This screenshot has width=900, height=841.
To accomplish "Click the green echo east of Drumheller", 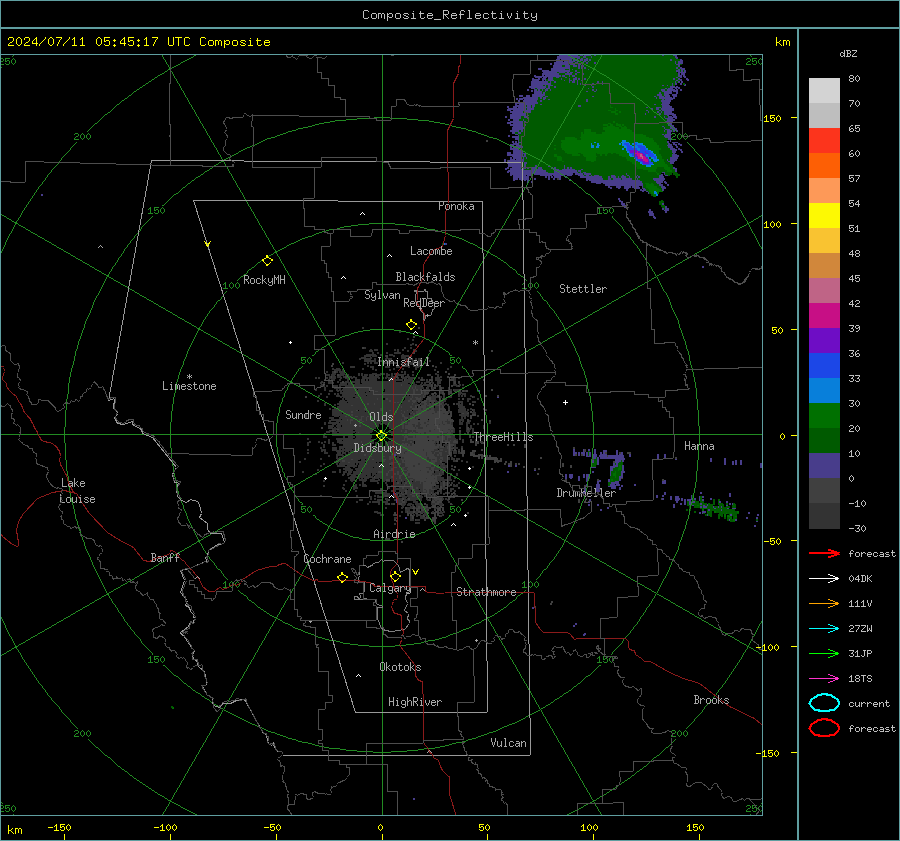I will [x=616, y=472].
